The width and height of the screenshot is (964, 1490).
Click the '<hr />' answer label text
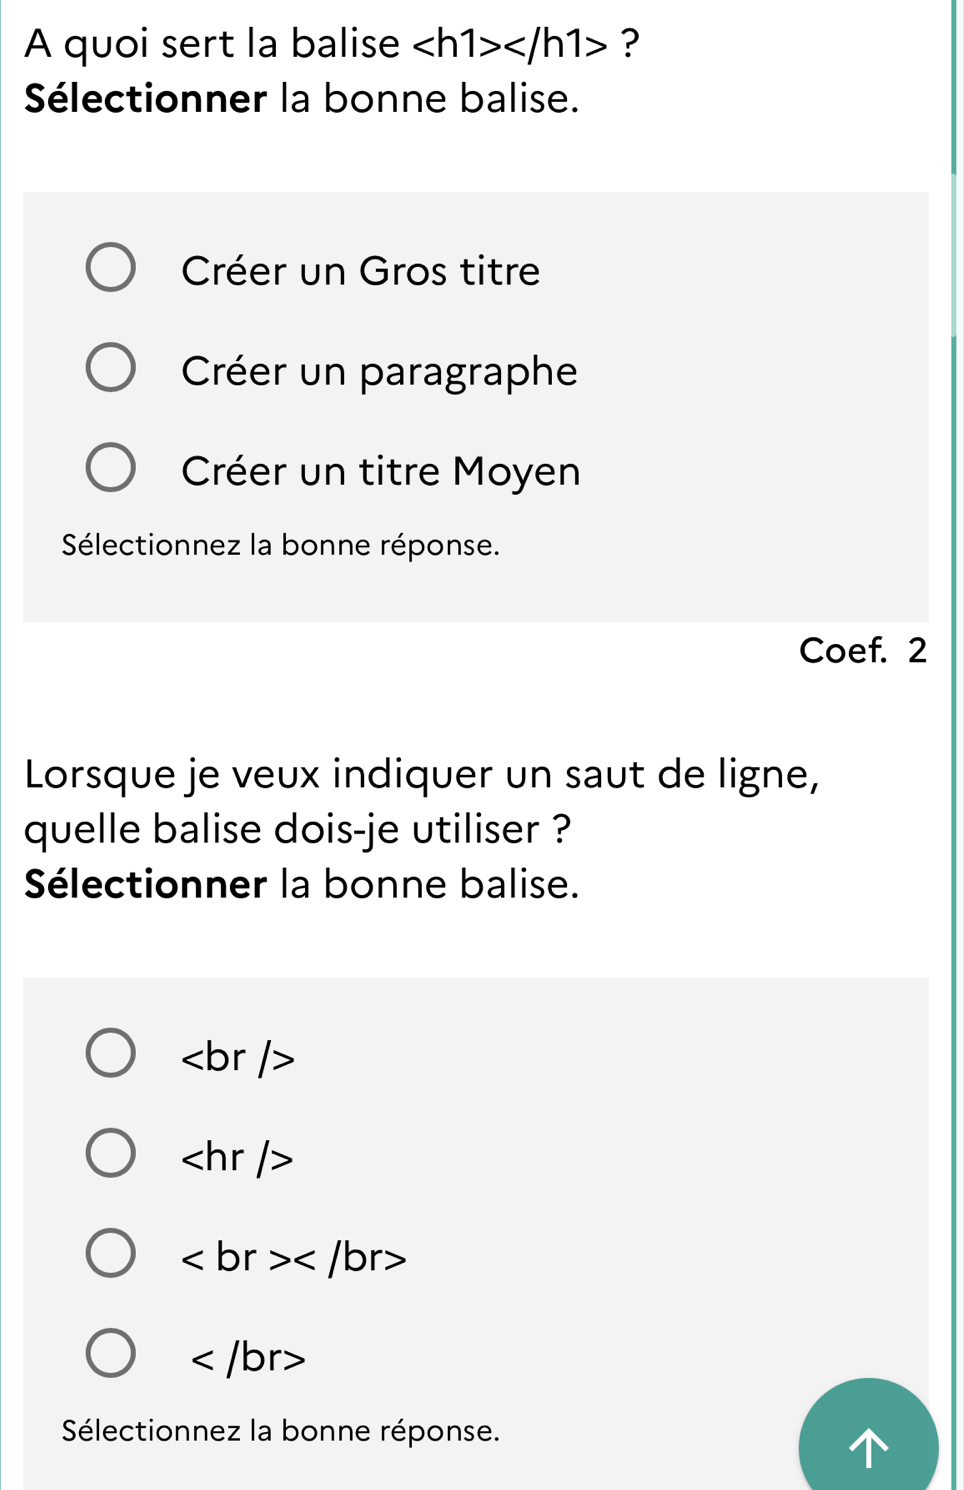(x=237, y=1157)
